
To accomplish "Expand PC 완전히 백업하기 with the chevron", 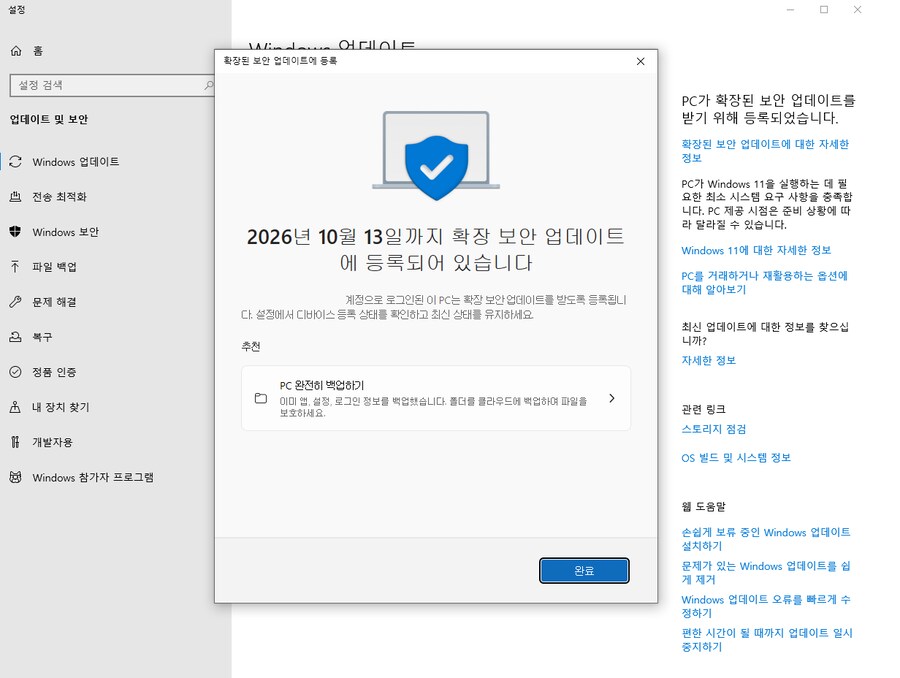I will (x=611, y=398).
